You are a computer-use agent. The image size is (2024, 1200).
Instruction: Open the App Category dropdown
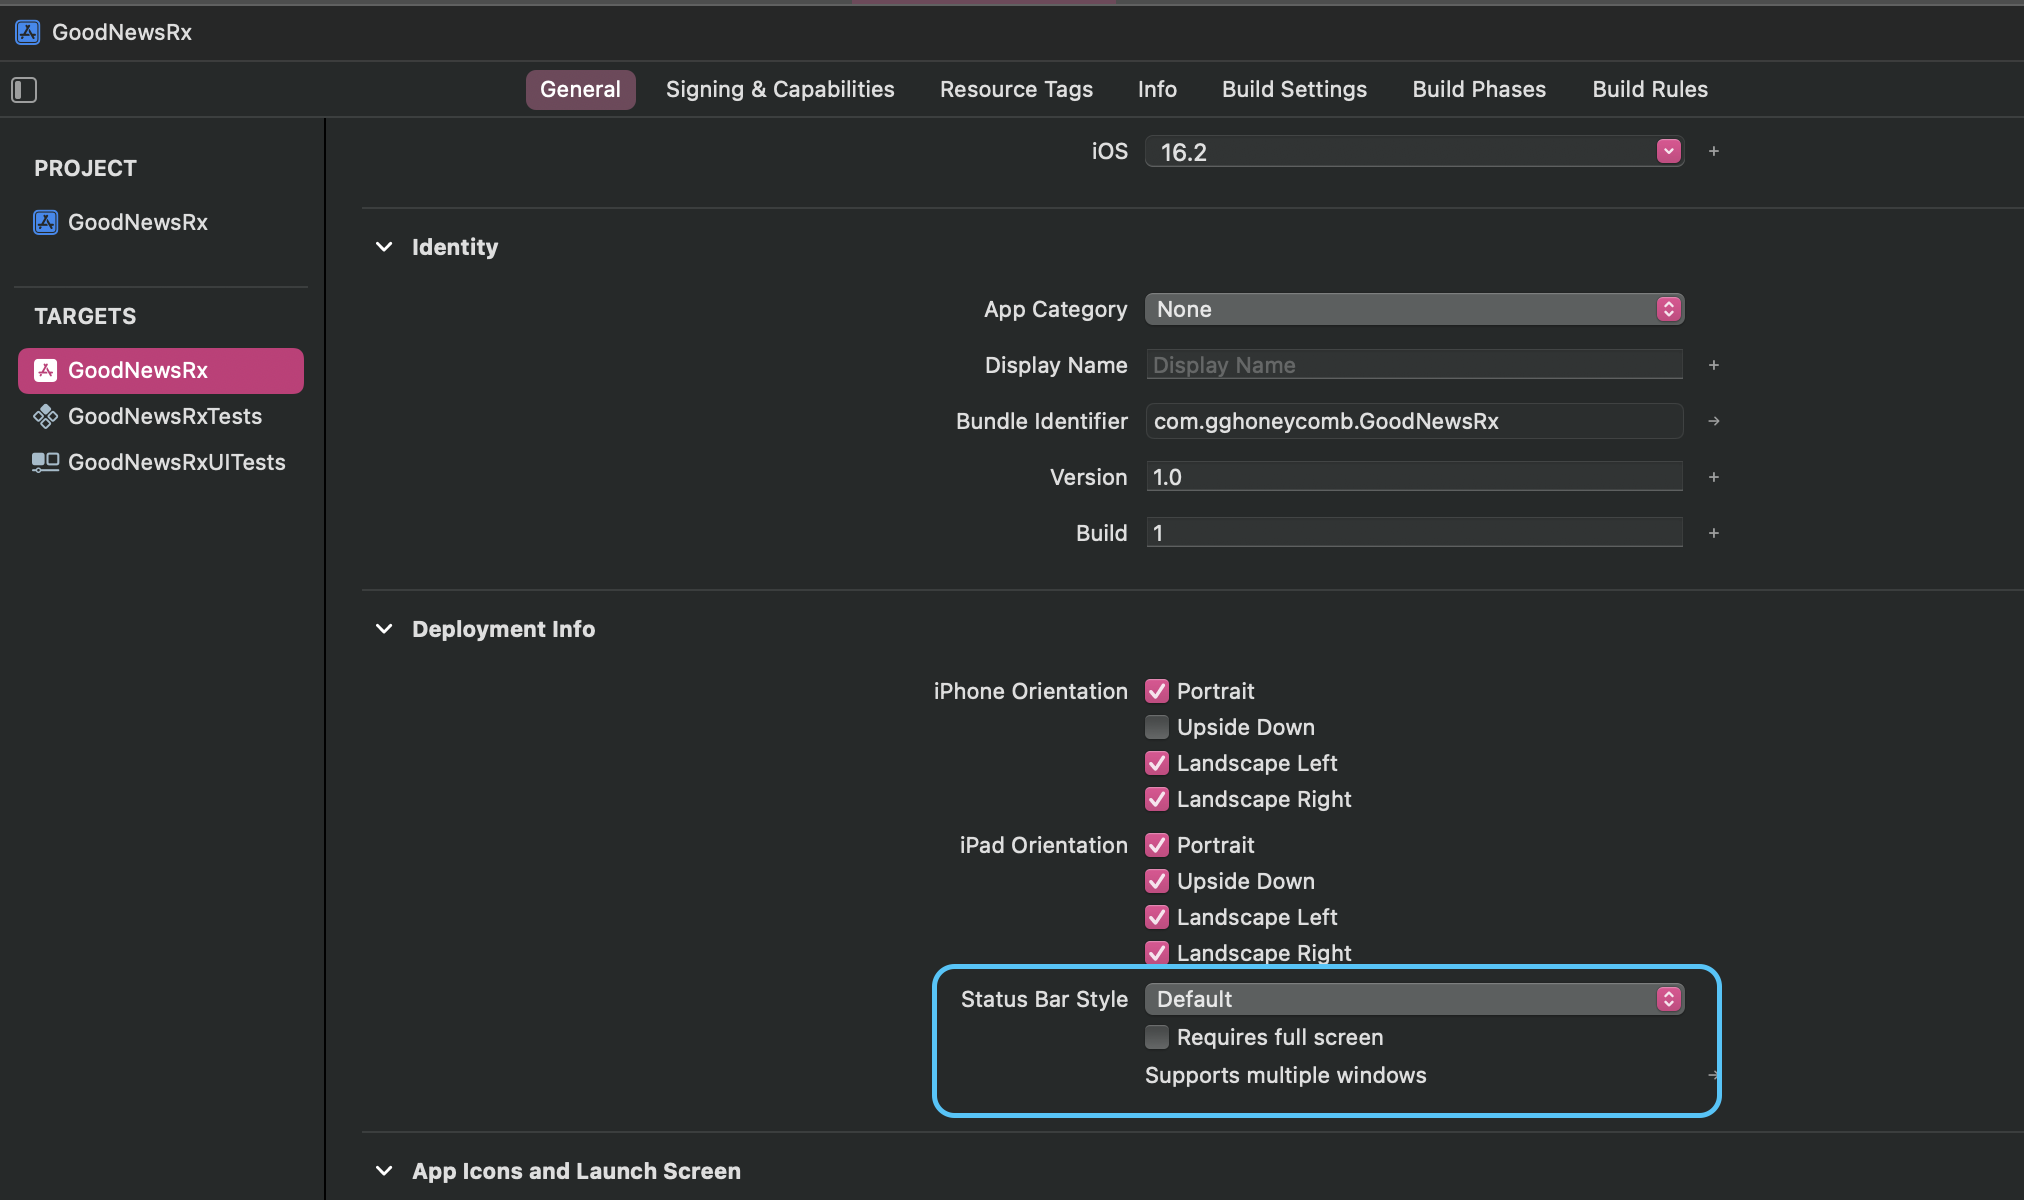click(1414, 309)
